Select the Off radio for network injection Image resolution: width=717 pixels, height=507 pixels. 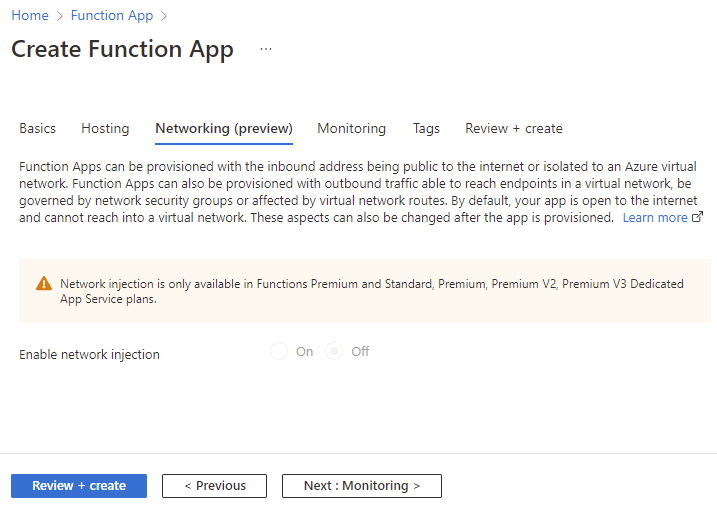(x=334, y=352)
